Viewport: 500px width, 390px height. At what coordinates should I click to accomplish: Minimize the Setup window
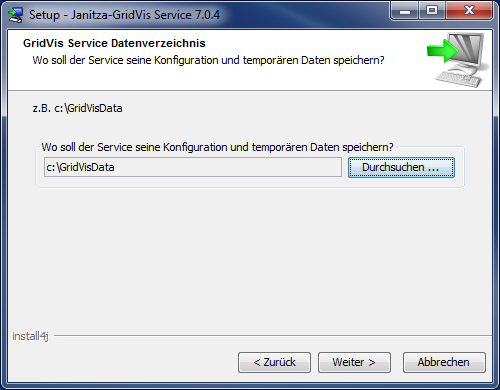pos(405,11)
